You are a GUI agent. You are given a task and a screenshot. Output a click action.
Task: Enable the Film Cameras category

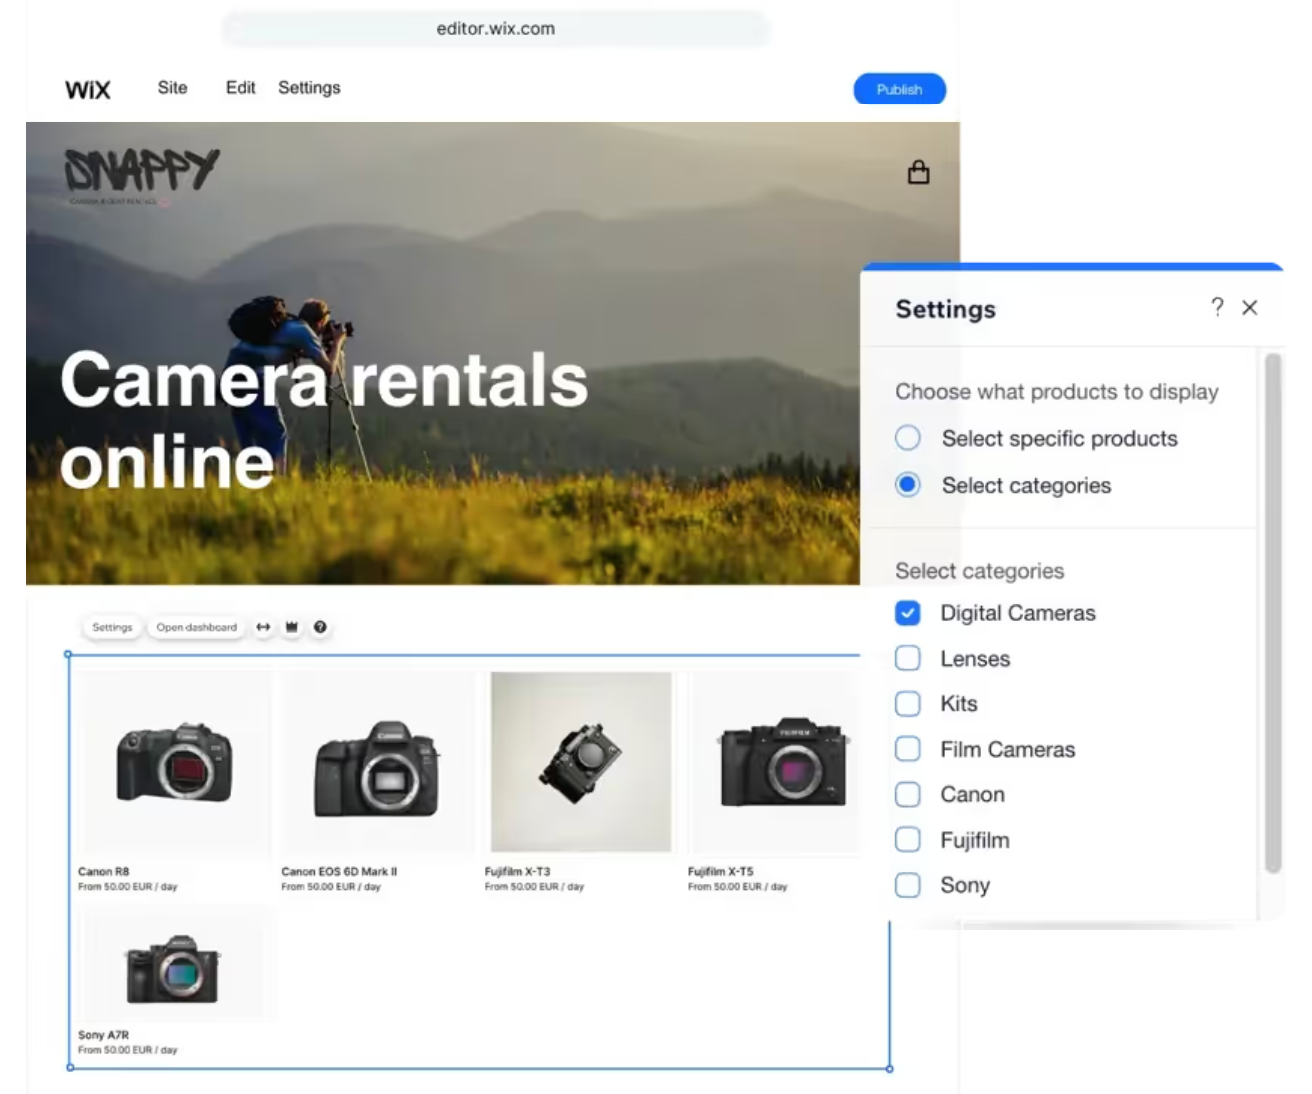point(908,749)
